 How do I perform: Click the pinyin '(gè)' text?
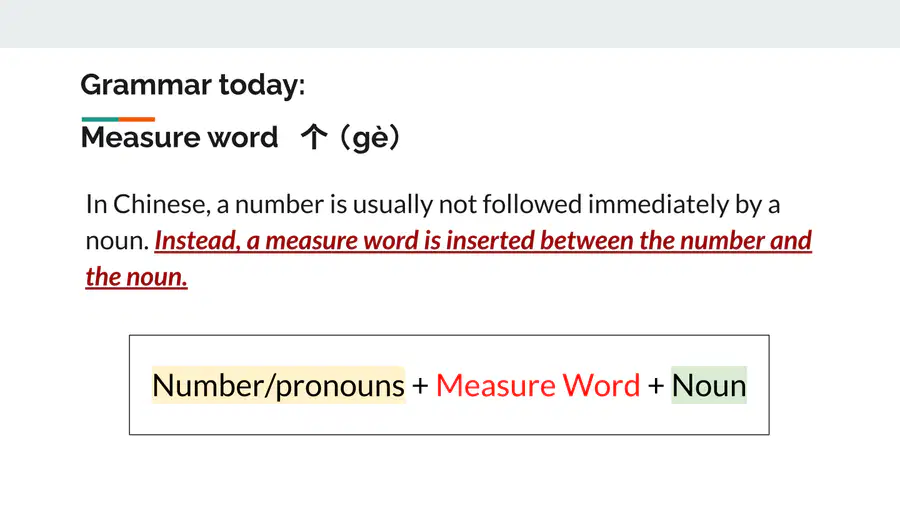point(370,138)
